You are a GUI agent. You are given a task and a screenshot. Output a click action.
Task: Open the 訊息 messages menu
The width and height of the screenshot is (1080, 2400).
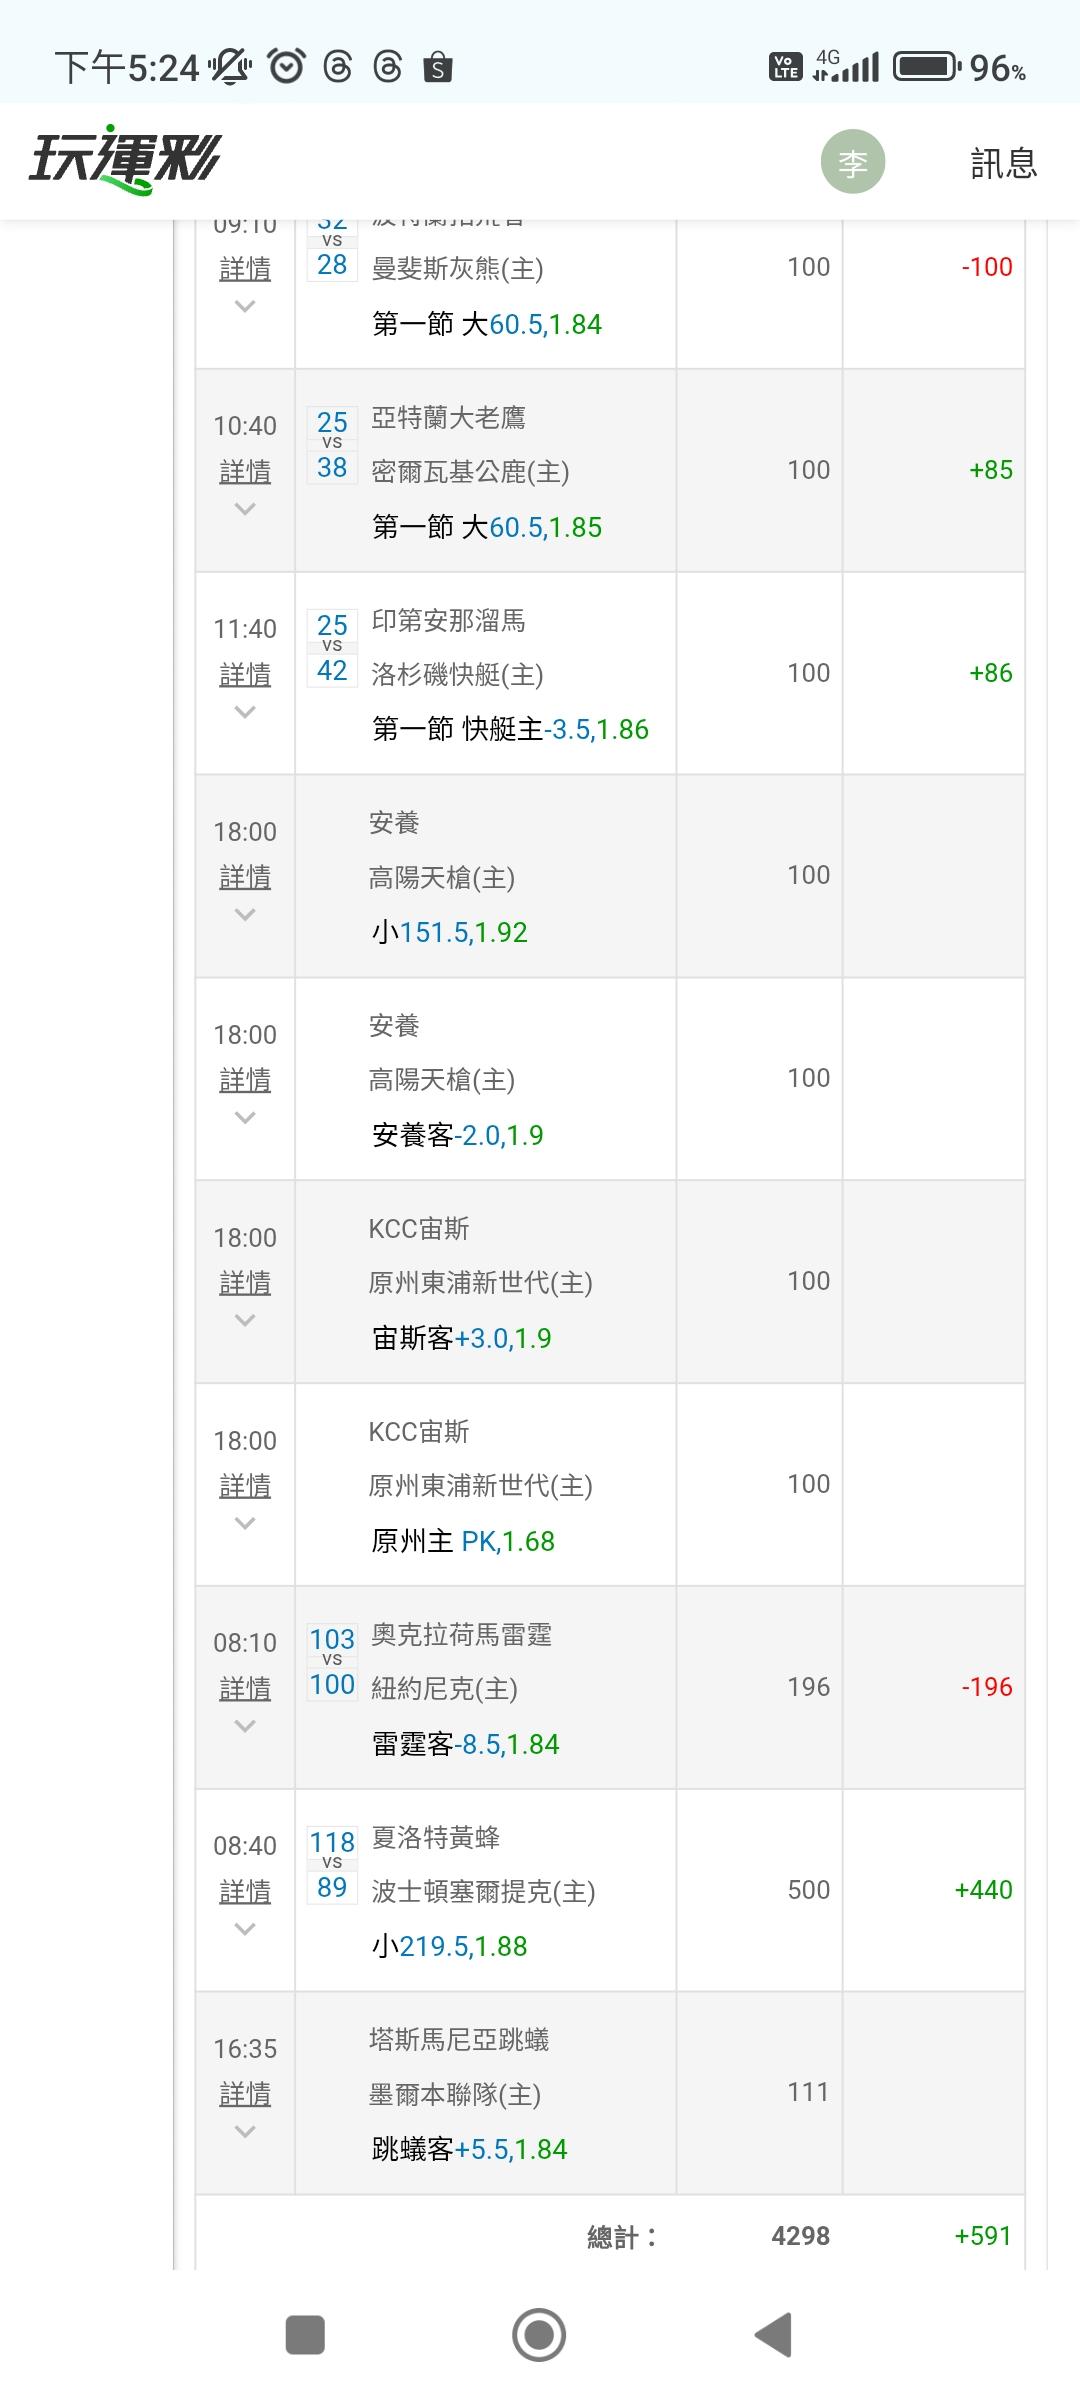[1003, 163]
